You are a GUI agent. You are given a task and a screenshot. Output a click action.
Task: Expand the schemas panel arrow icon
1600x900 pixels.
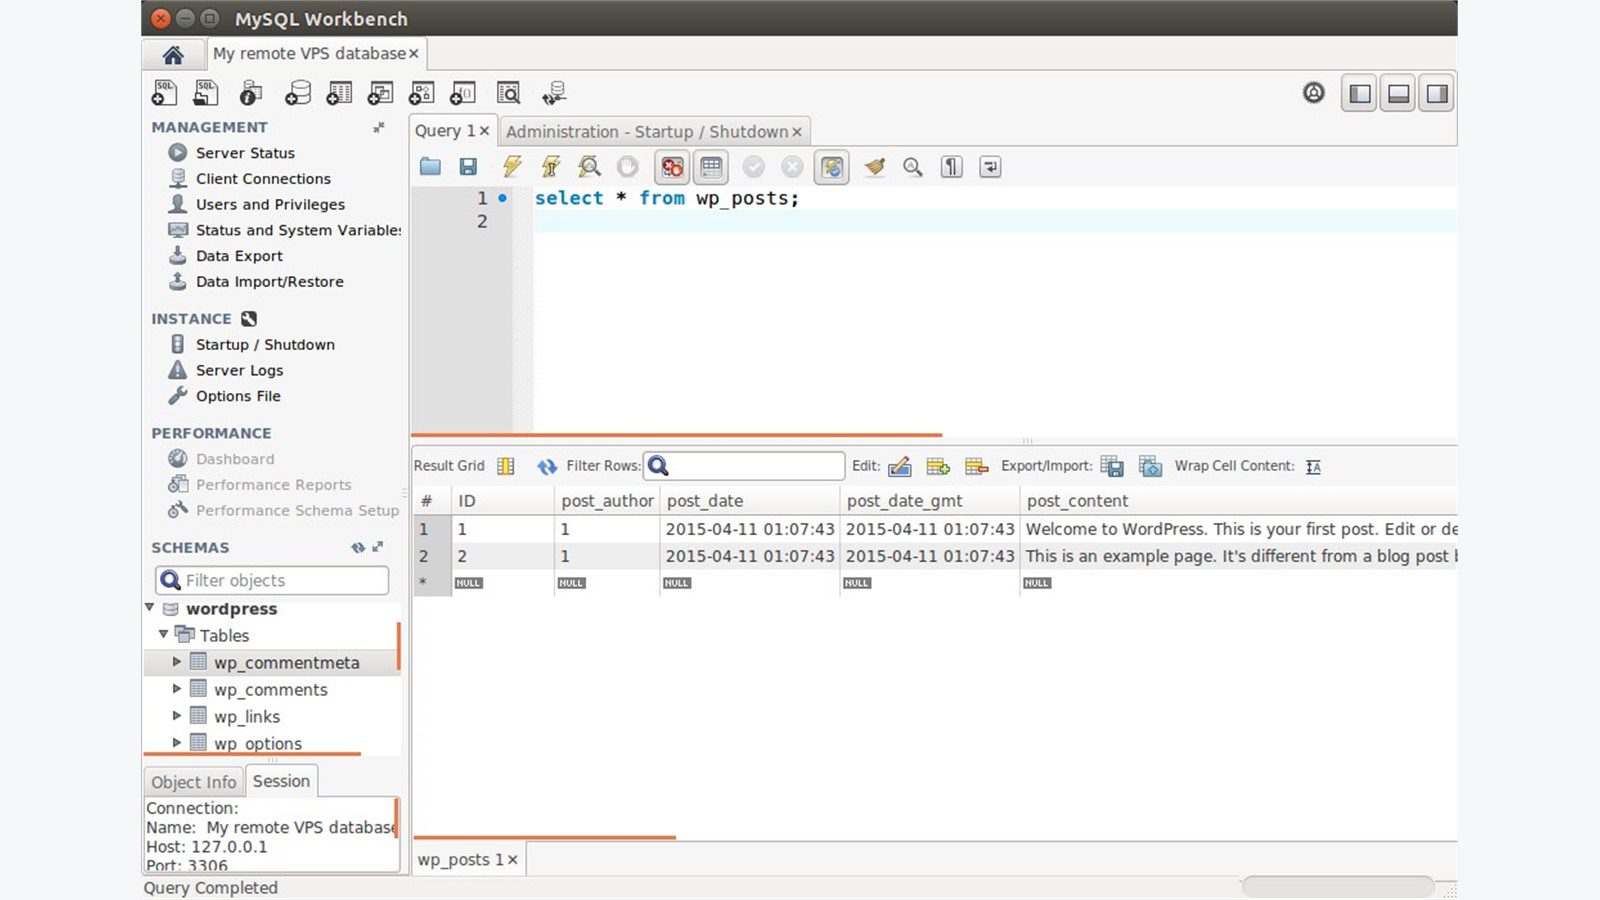(x=377, y=547)
